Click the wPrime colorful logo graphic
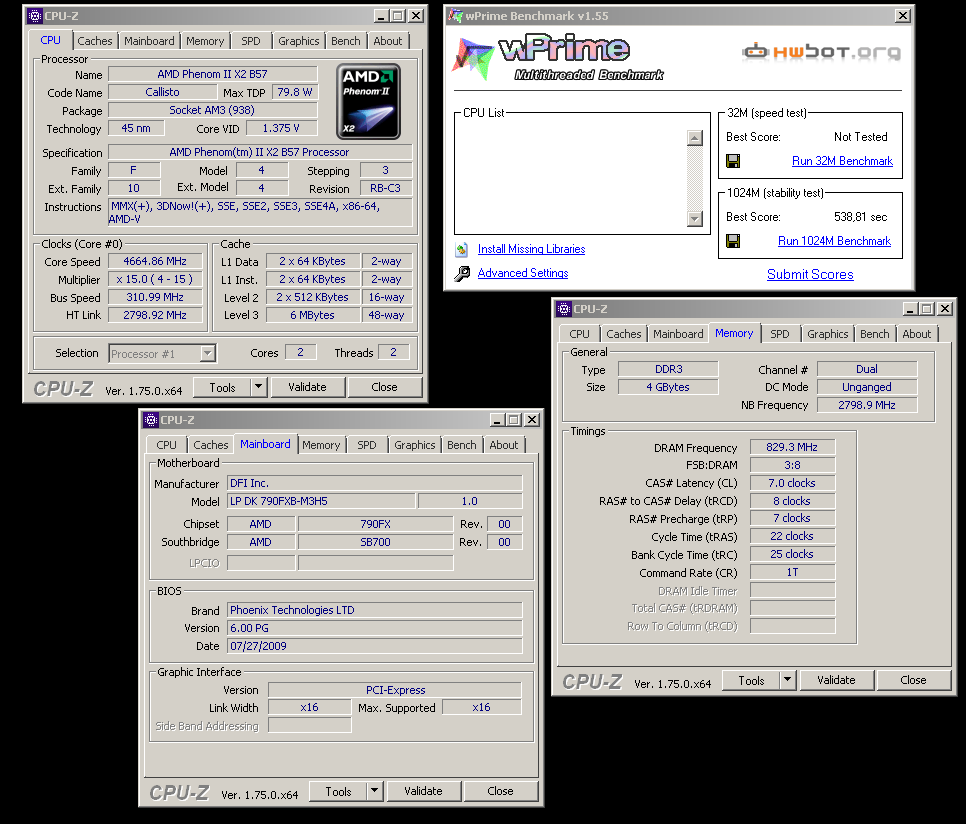The width and height of the screenshot is (966, 824). coord(473,59)
